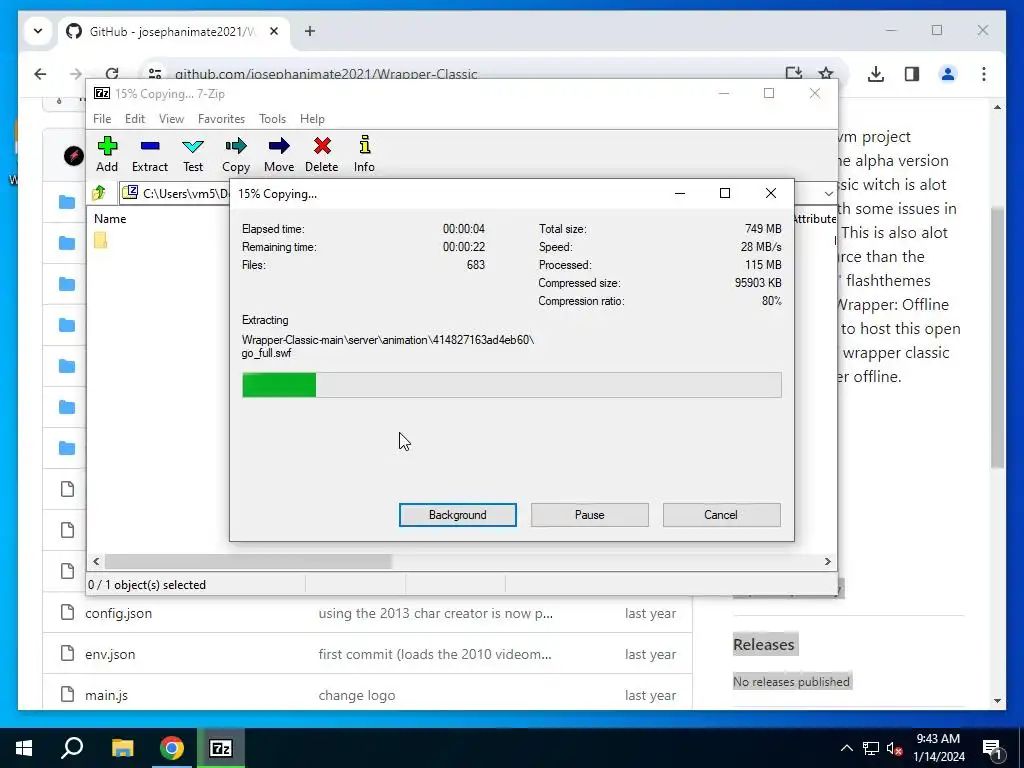Open Chrome's three-dot menu
This screenshot has width=1024, height=768.
click(x=984, y=74)
